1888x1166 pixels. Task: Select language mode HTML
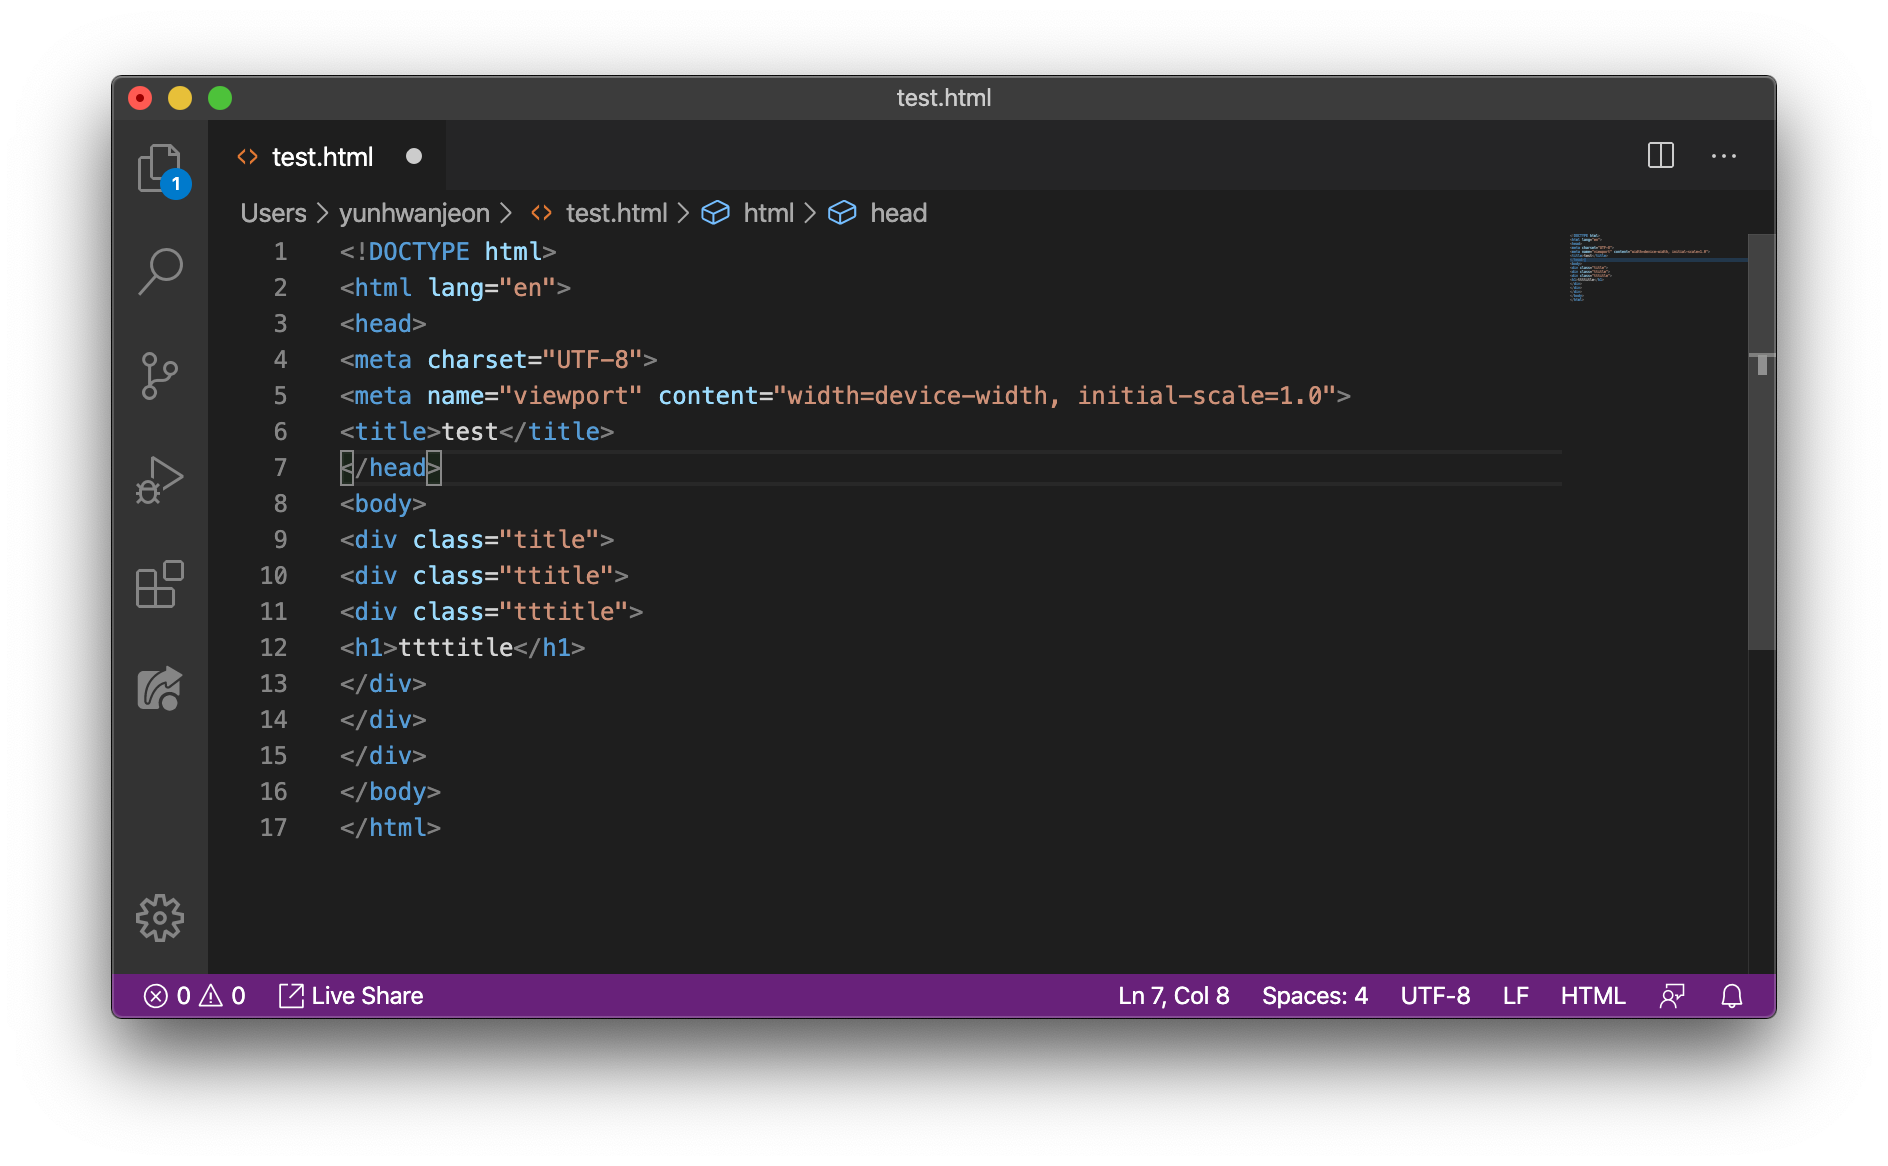(x=1593, y=996)
